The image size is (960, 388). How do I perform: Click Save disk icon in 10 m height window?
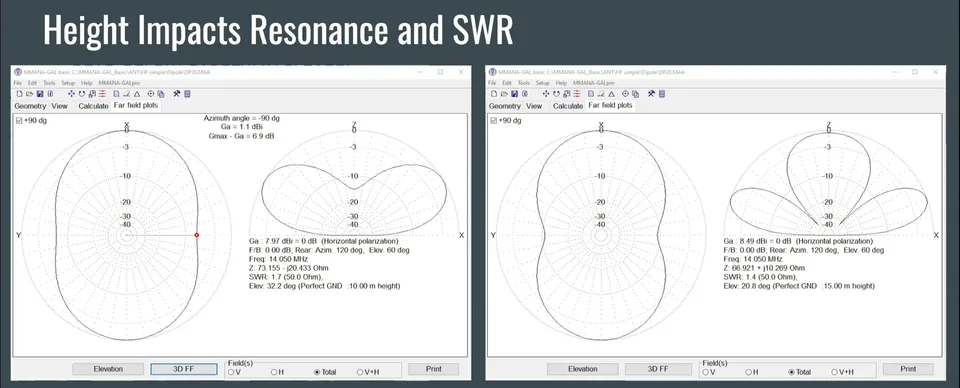40,94
